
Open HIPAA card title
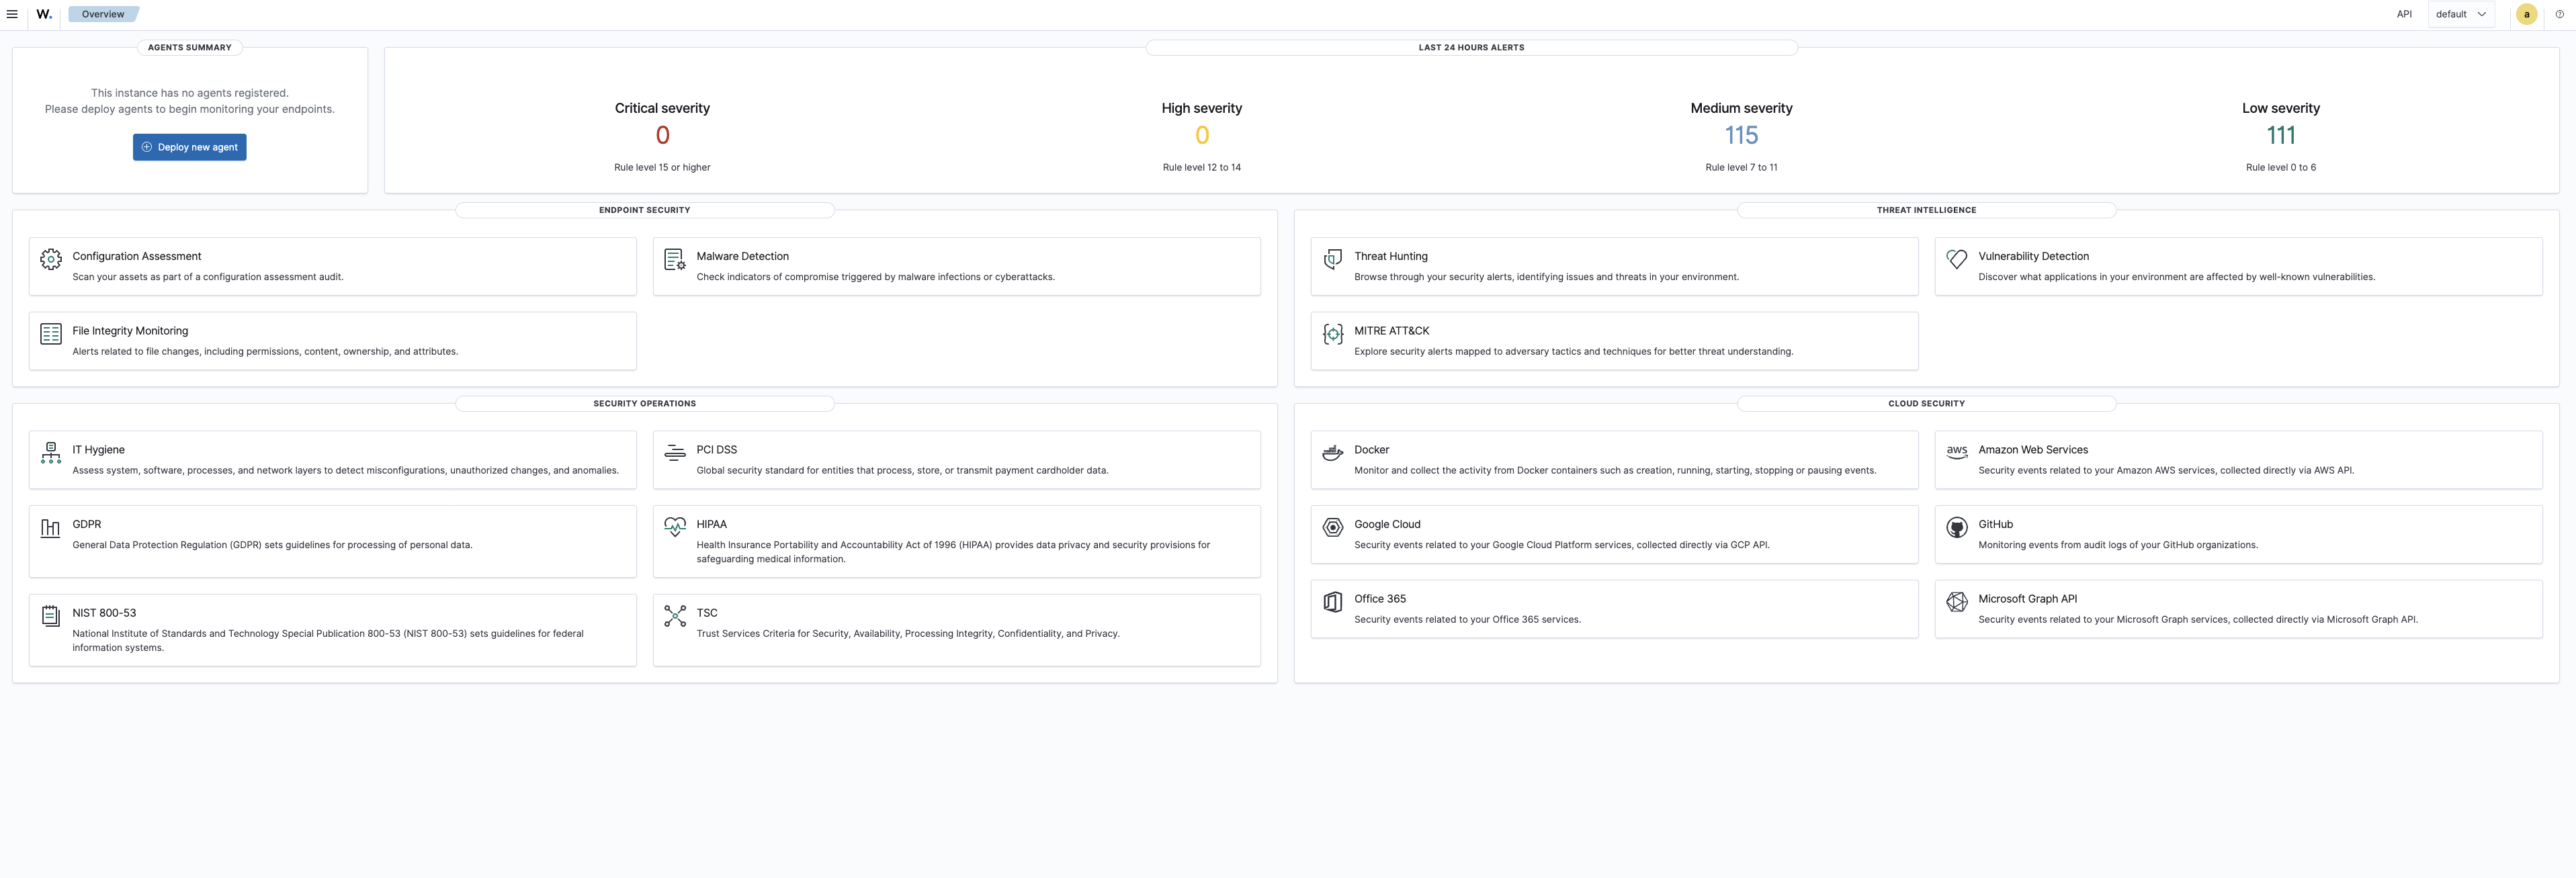tap(712, 524)
